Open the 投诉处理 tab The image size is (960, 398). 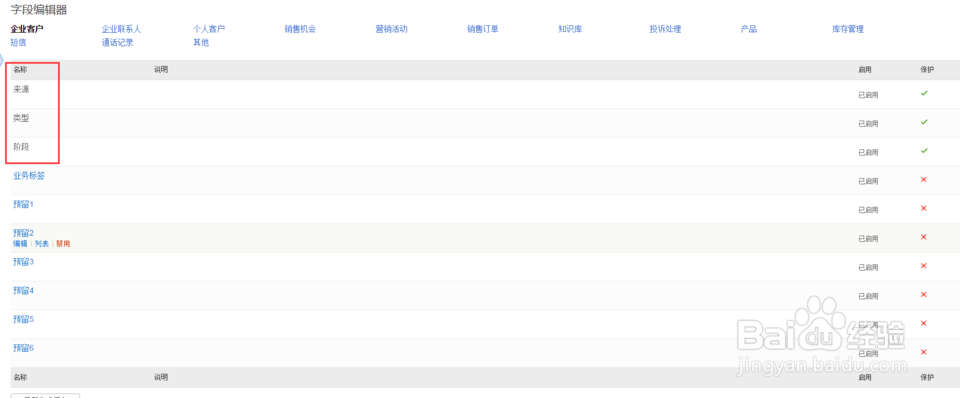666,29
